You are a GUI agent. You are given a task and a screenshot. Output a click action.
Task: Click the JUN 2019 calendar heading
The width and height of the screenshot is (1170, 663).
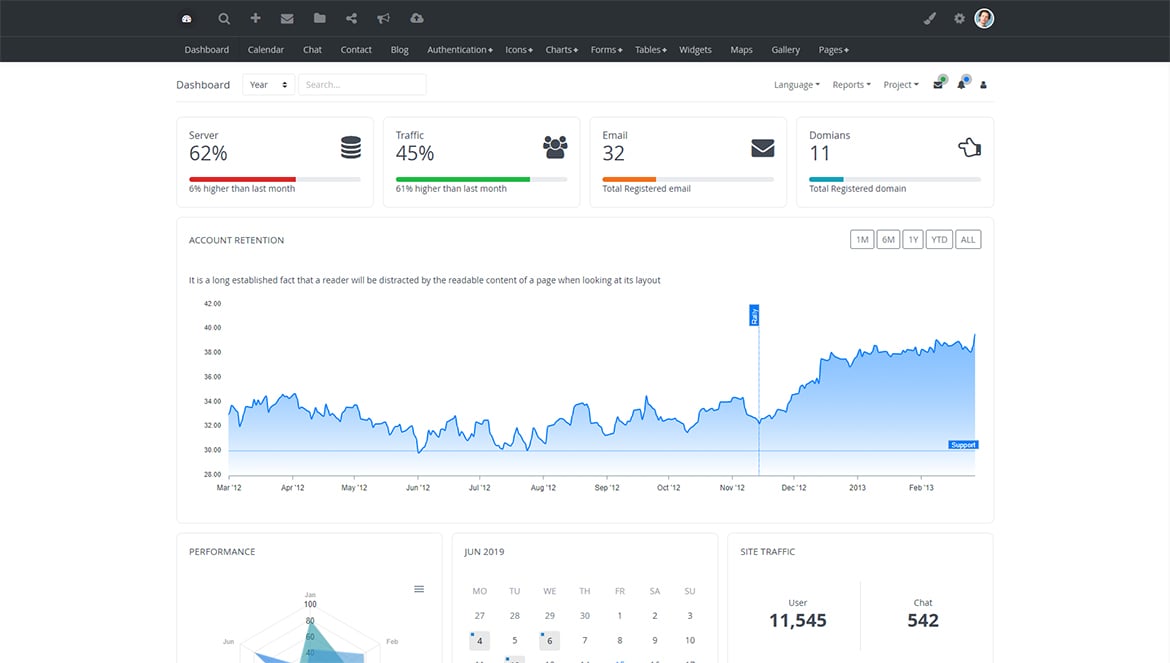(x=484, y=552)
